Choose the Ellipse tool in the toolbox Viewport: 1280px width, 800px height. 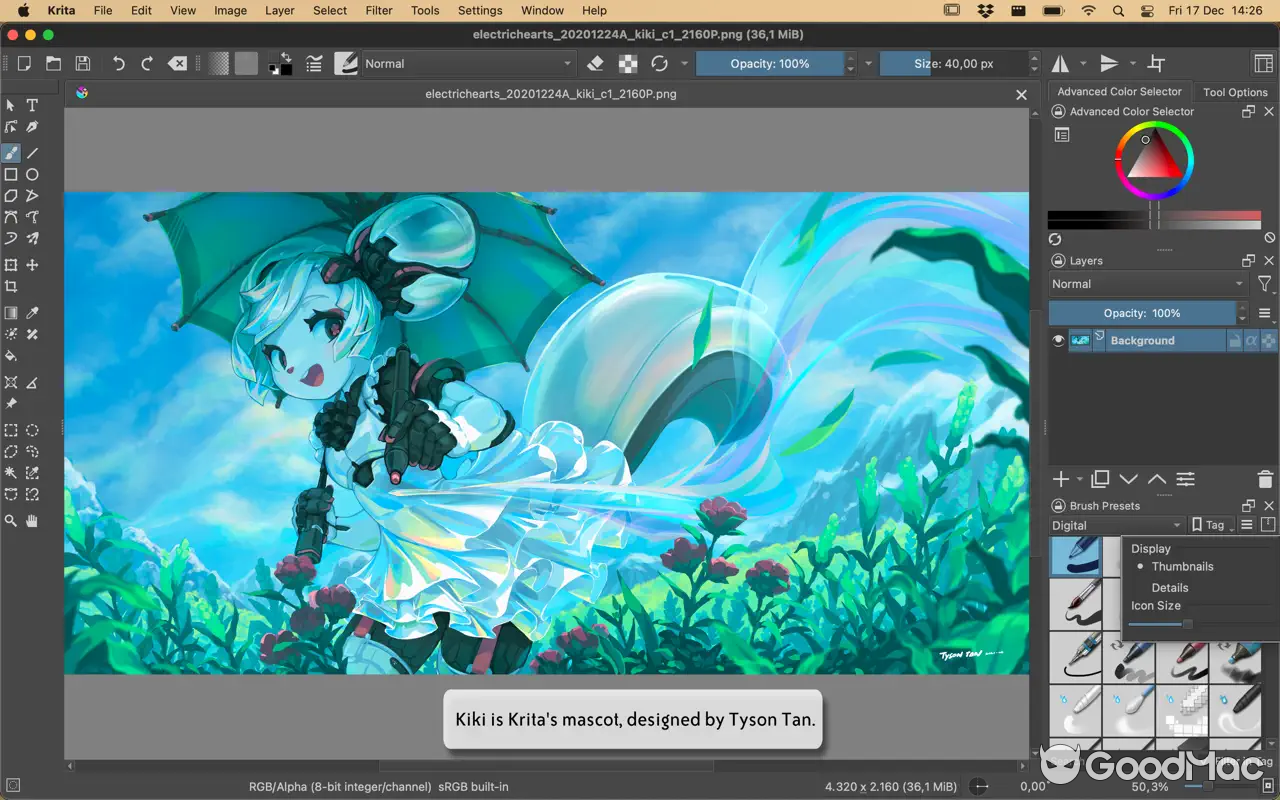pos(31,174)
